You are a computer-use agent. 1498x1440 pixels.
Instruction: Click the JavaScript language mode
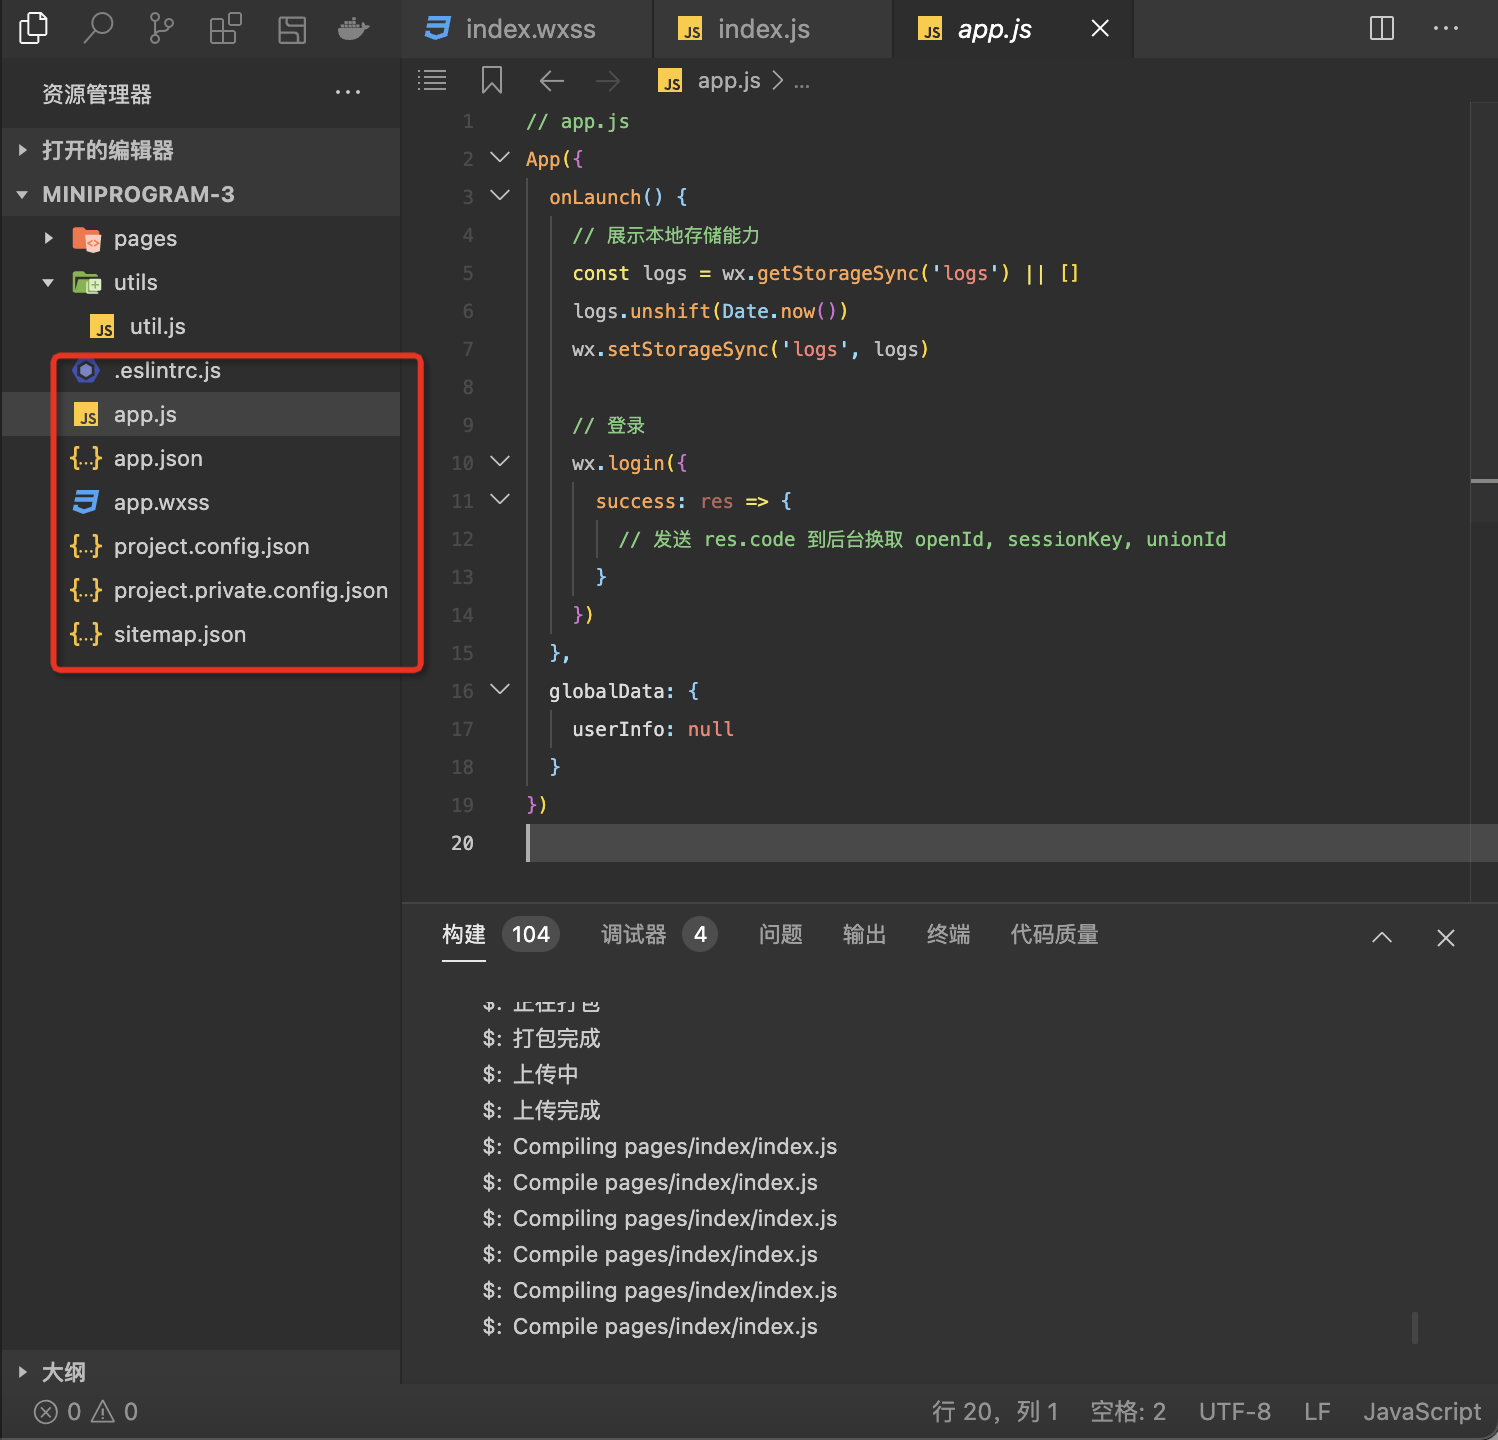(x=1422, y=1411)
